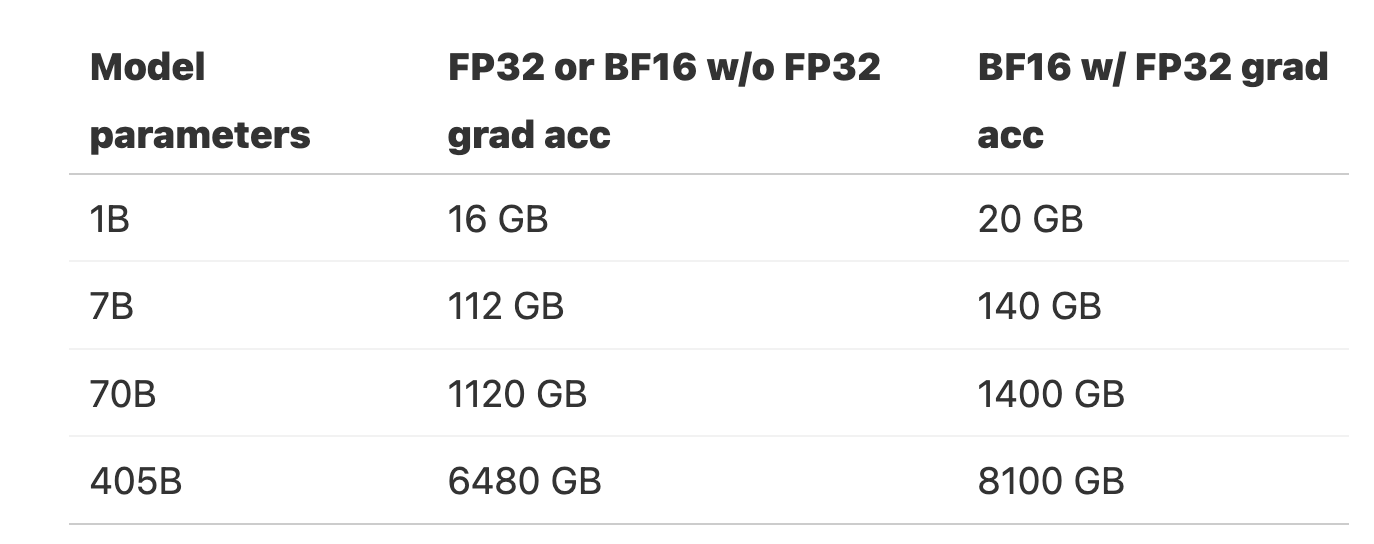This screenshot has width=1374, height=544.
Task: Select the 20 GB memory value
Action: (x=1030, y=219)
